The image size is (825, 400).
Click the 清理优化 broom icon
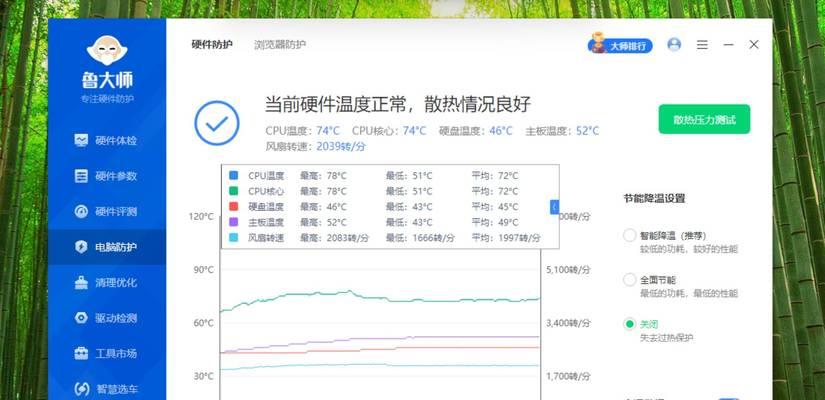pyautogui.click(x=81, y=283)
